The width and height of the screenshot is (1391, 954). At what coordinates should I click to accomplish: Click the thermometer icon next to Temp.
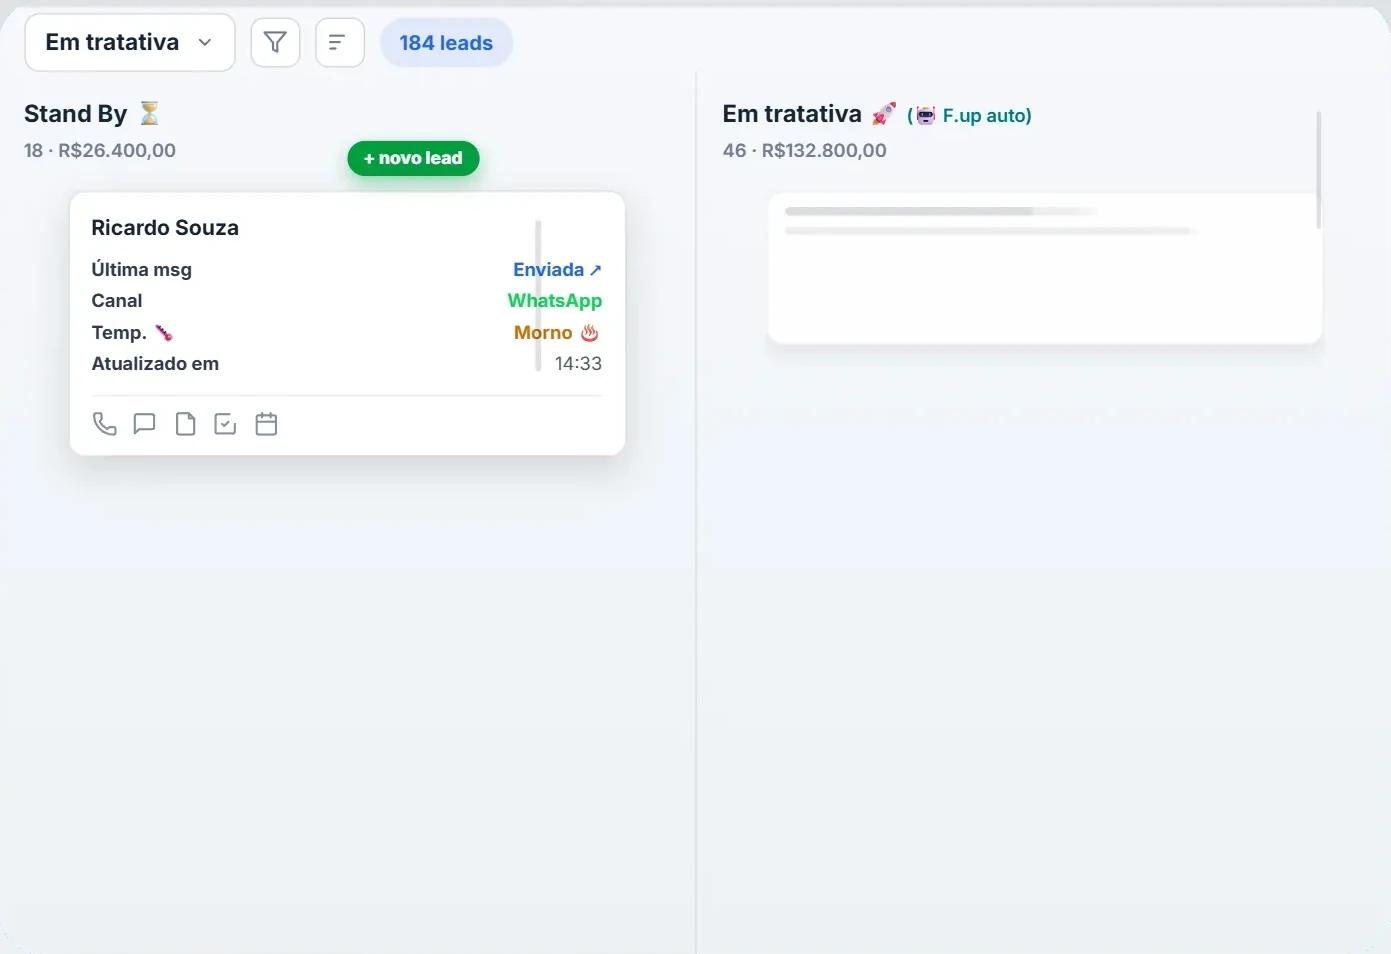(x=164, y=333)
